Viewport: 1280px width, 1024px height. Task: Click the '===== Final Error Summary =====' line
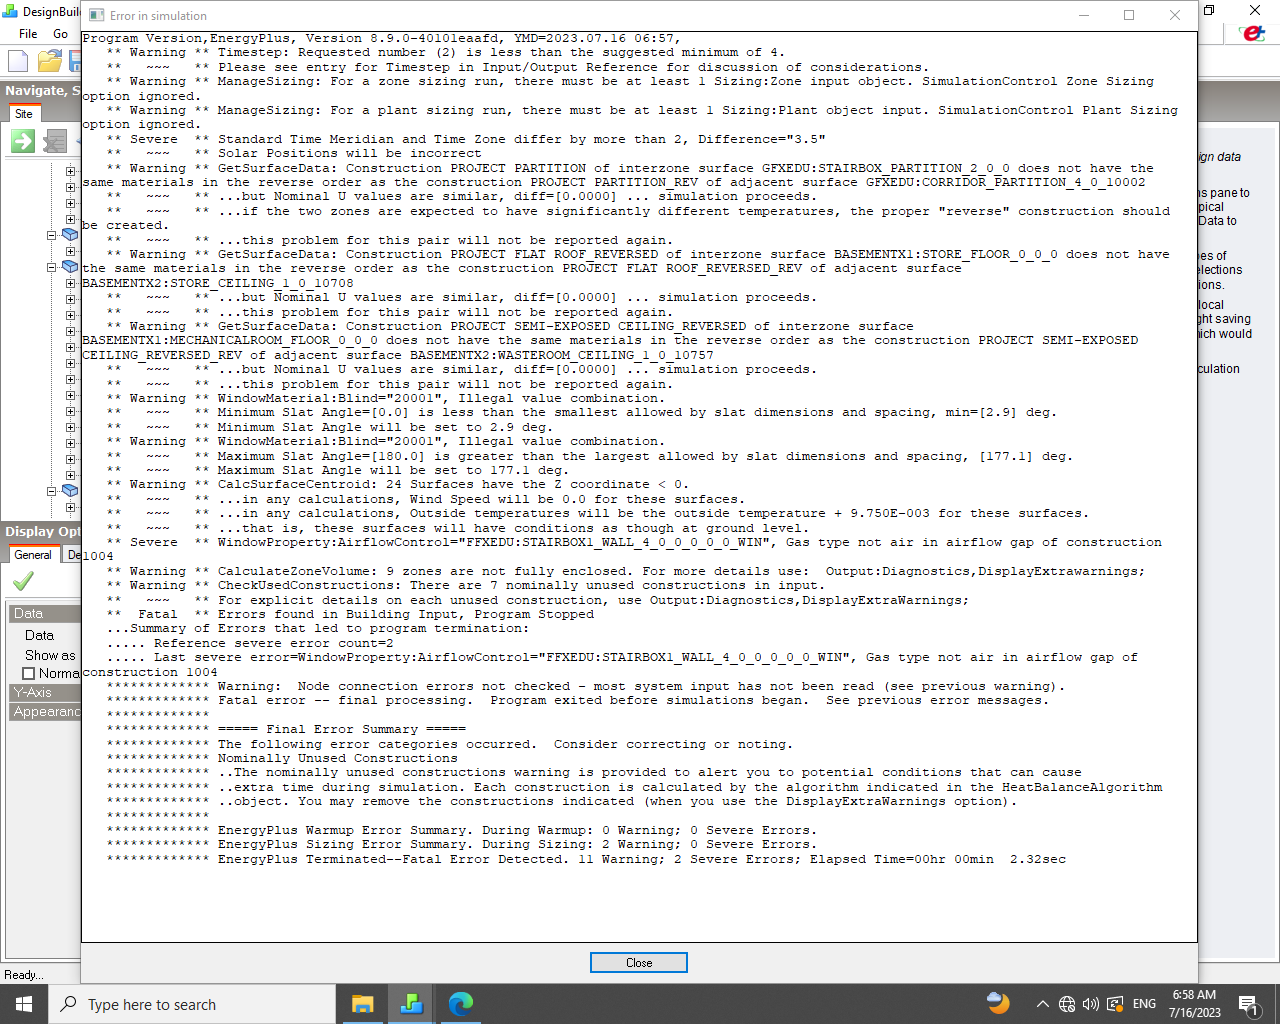(342, 730)
